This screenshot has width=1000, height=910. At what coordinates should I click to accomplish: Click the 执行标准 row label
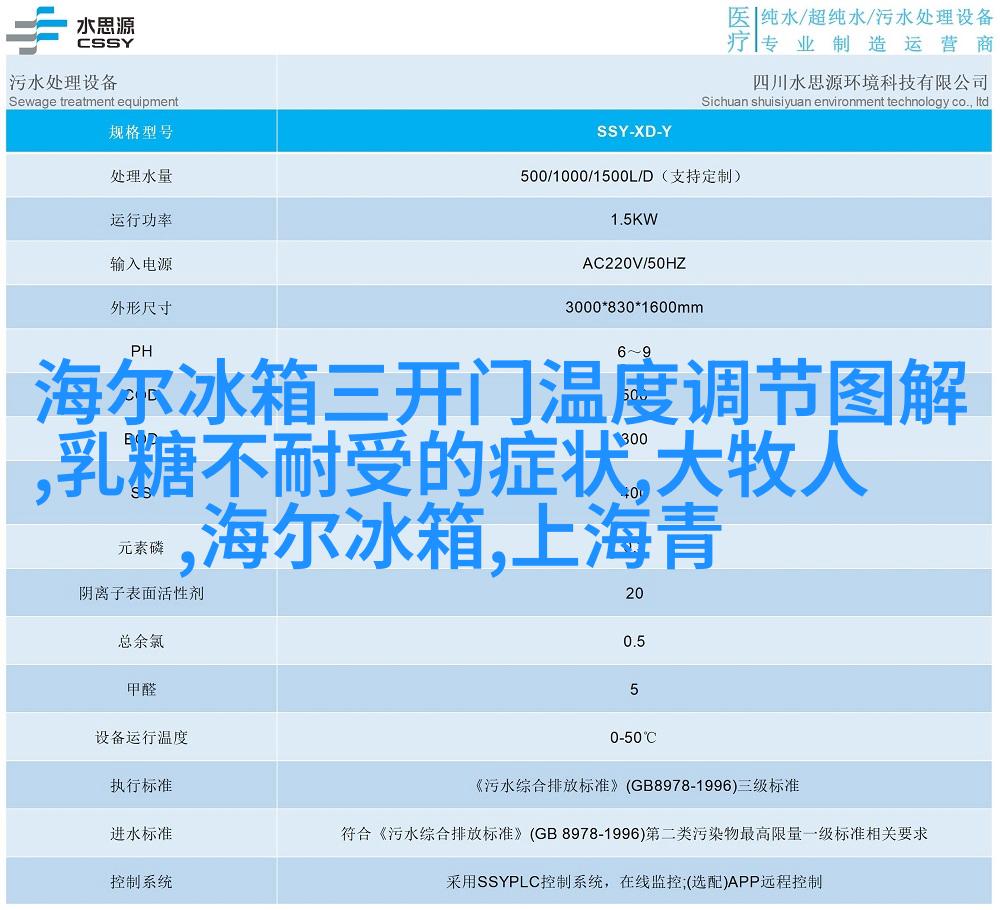[141, 786]
